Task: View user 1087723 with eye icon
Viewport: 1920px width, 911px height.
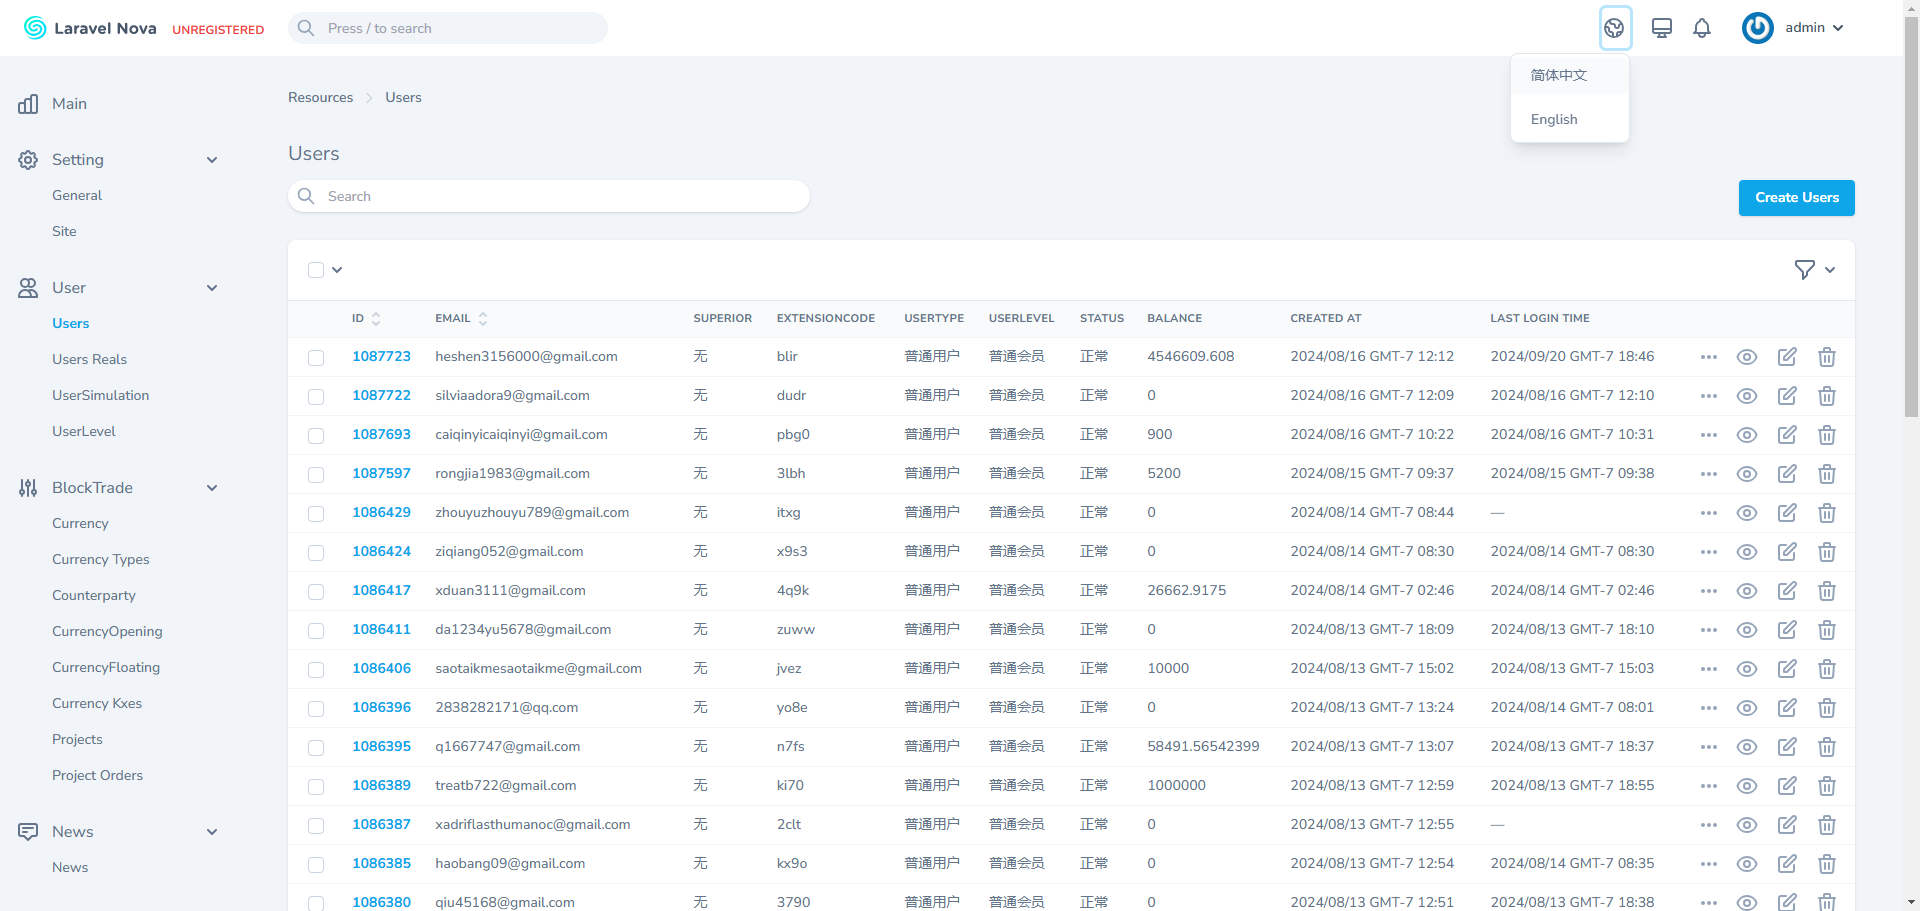Action: (x=1746, y=357)
